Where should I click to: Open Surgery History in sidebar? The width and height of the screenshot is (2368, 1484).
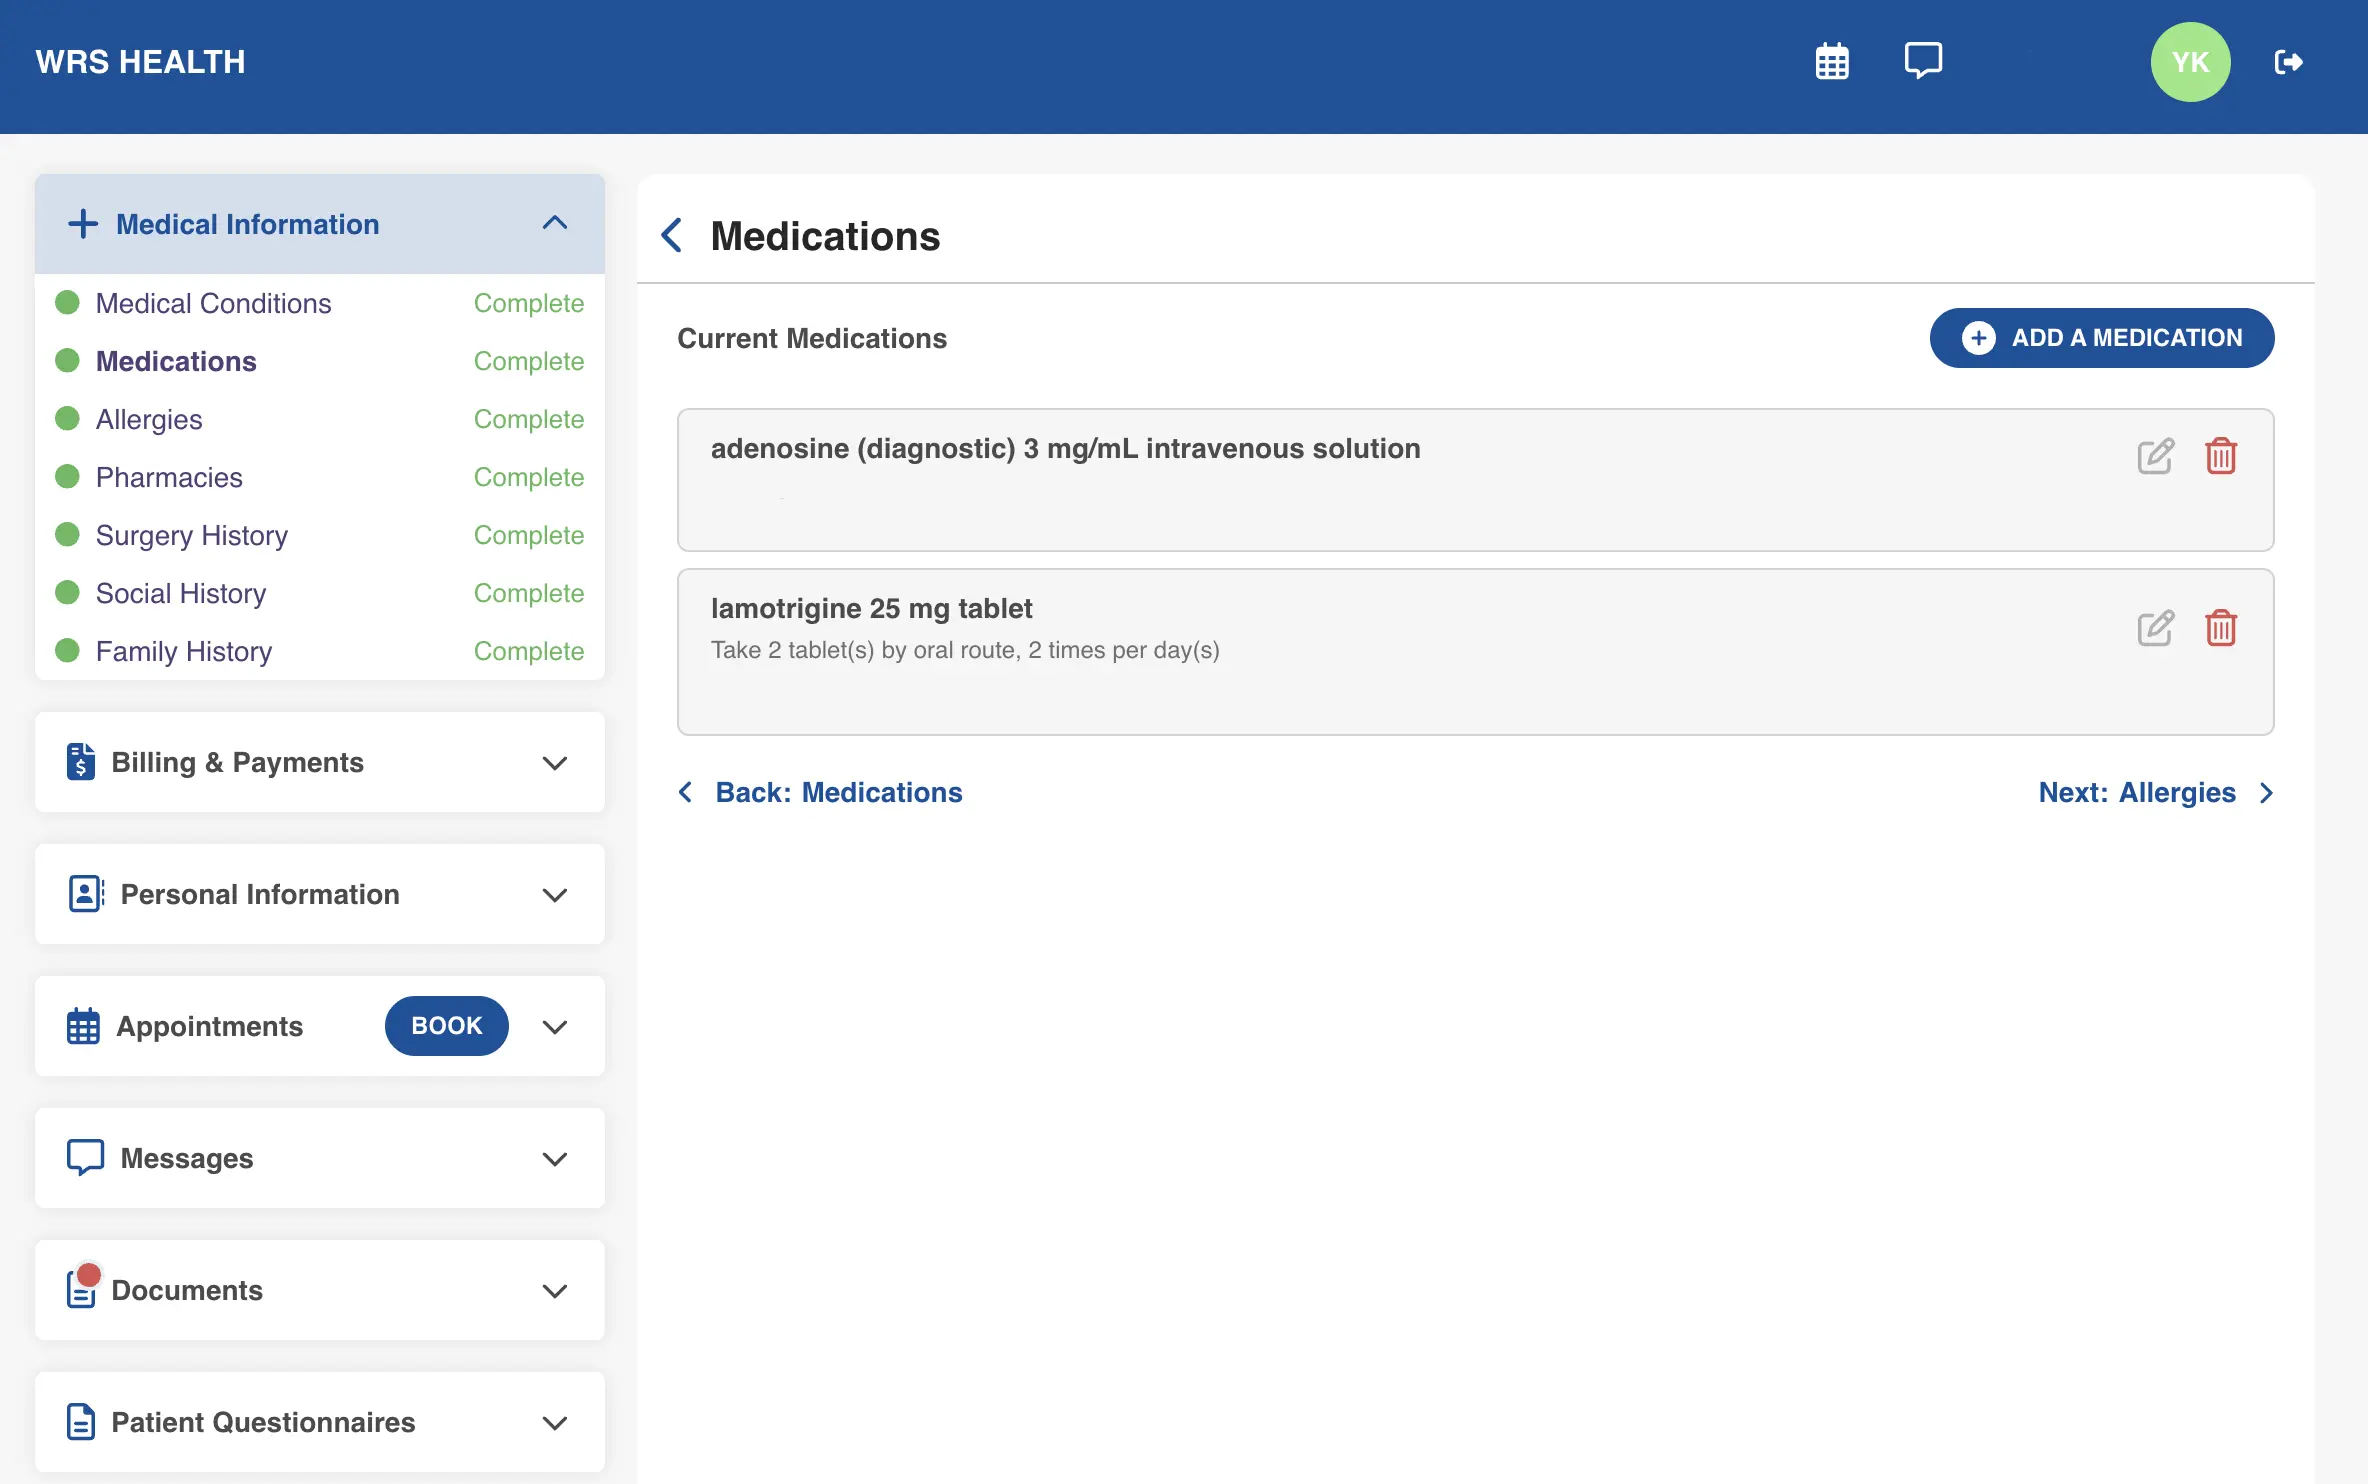(x=192, y=535)
